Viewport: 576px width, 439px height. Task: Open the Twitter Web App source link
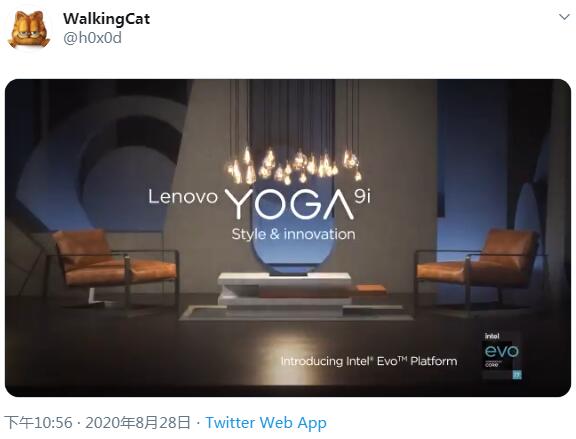266,422
